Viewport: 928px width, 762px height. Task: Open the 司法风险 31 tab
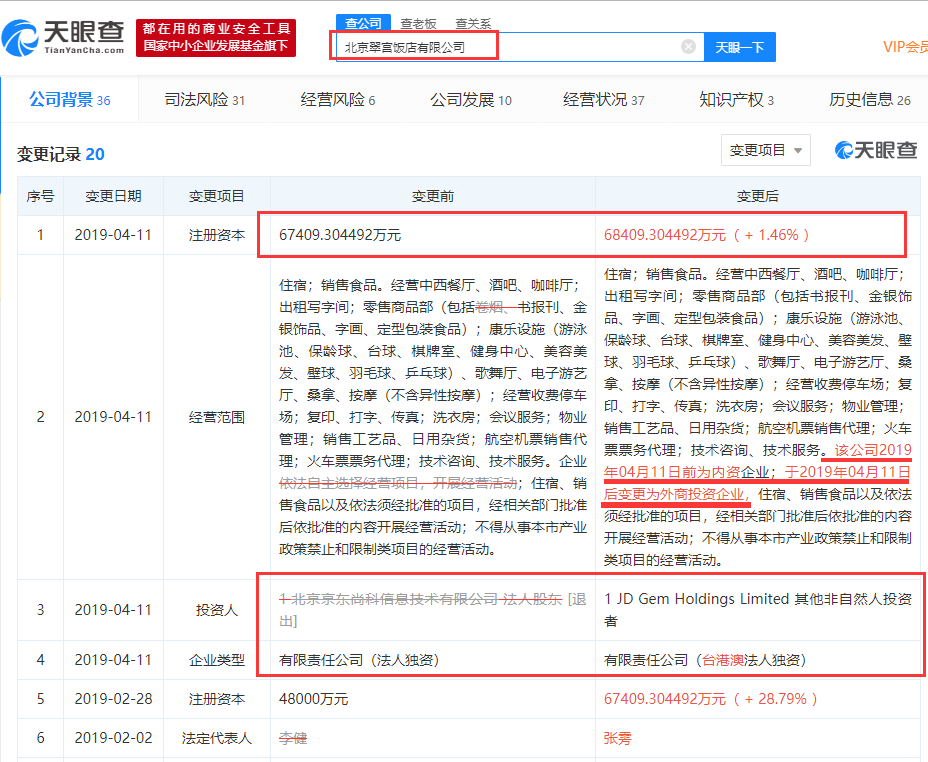204,99
